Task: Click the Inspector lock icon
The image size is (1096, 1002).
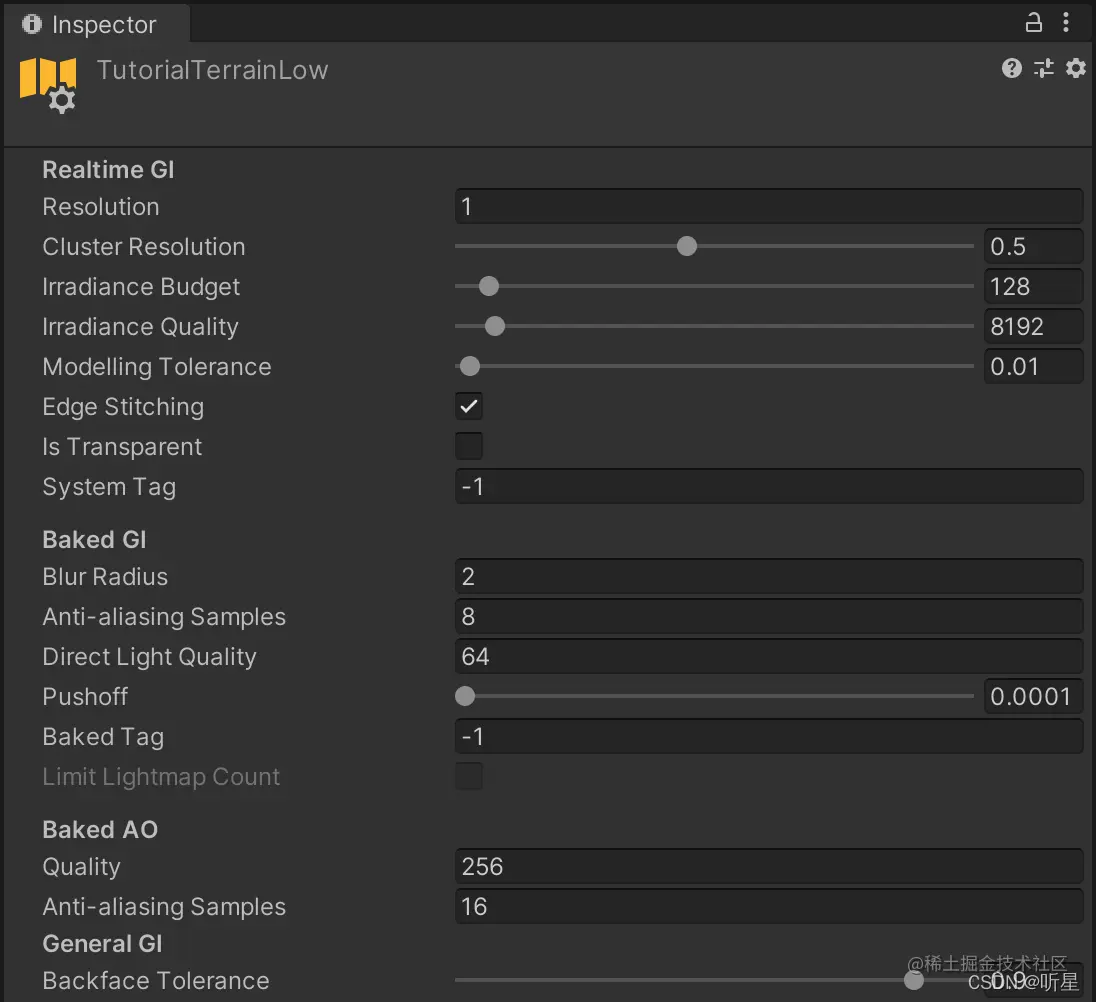Action: [1033, 22]
